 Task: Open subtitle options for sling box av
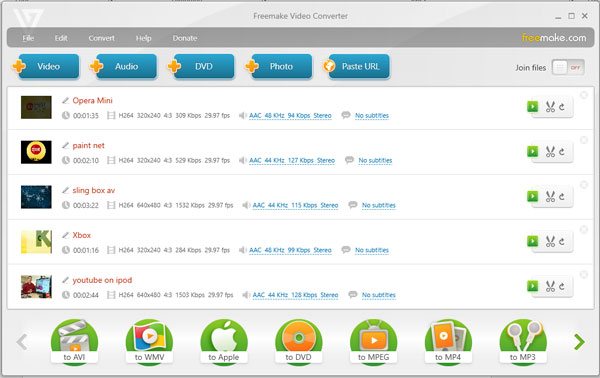pyautogui.click(x=378, y=205)
